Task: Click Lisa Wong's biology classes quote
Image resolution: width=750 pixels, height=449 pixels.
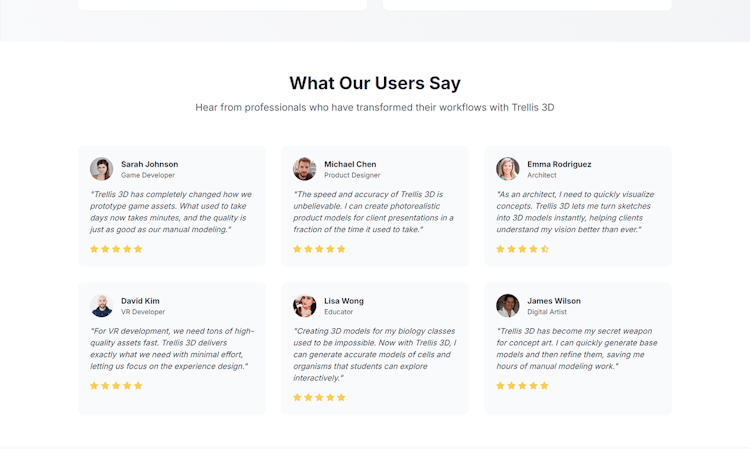Action: pyautogui.click(x=374, y=354)
